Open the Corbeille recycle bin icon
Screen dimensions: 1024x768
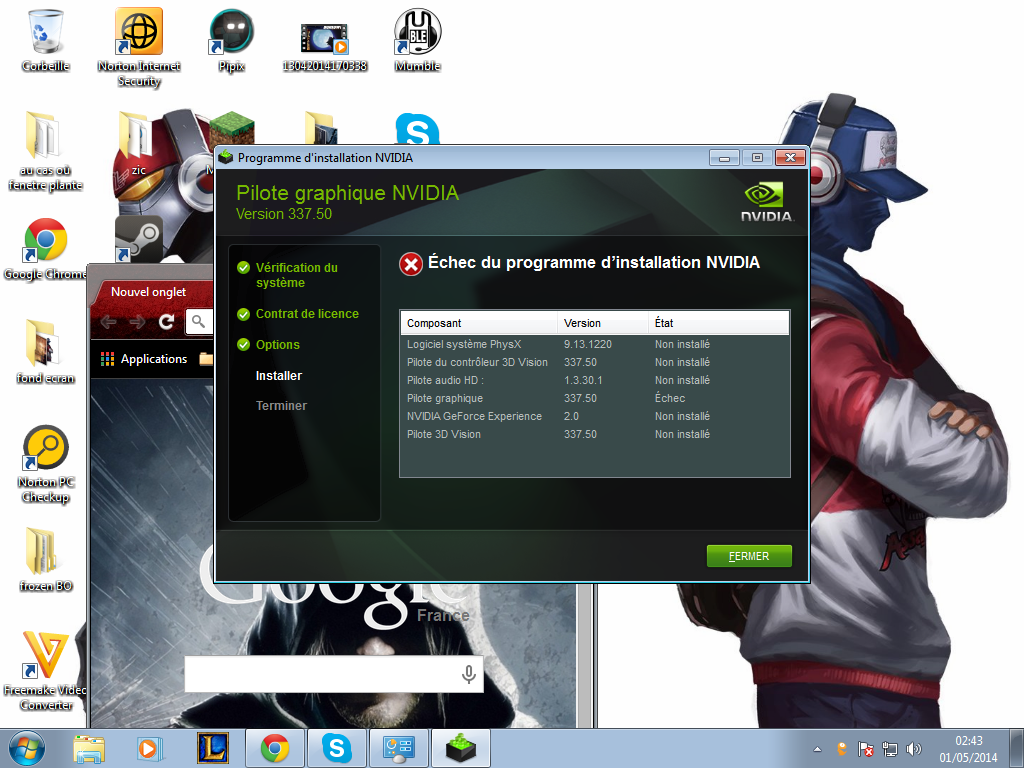point(45,39)
